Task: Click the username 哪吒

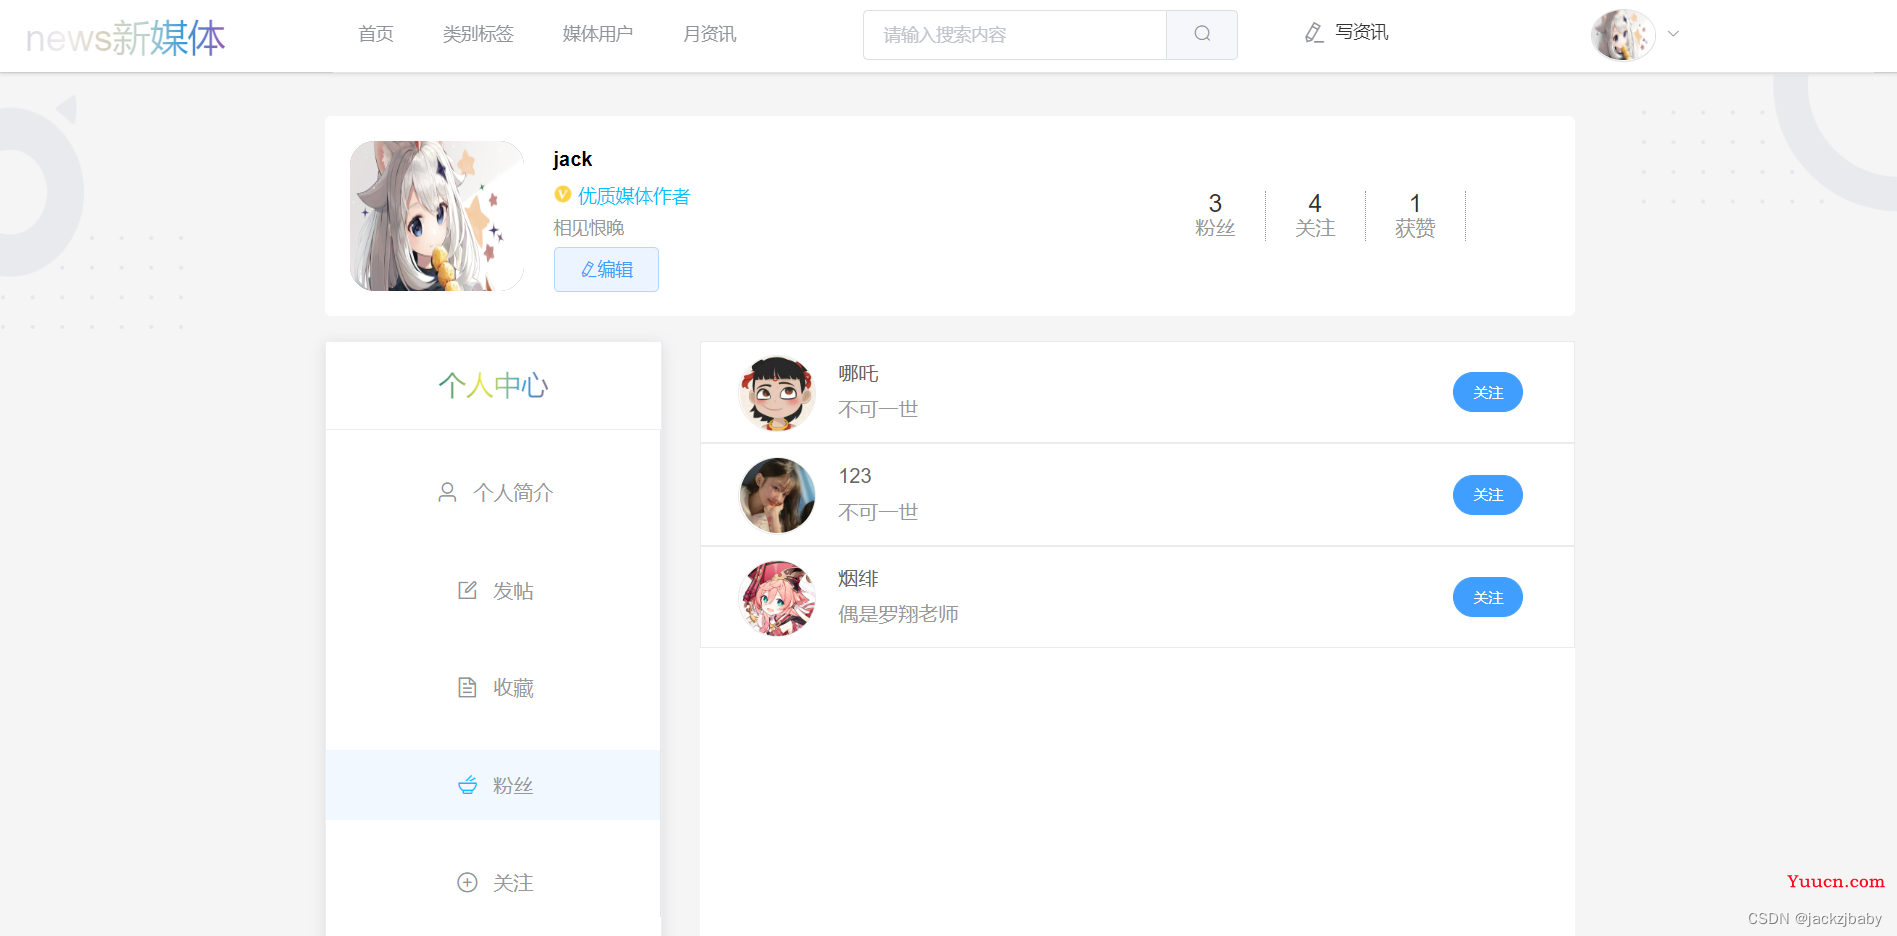Action: [858, 374]
